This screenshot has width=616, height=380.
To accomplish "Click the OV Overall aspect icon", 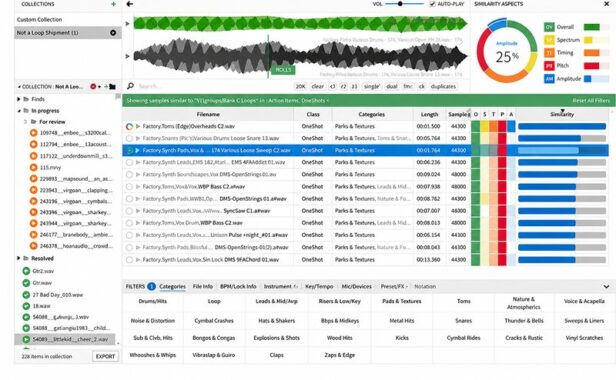I will (549, 27).
